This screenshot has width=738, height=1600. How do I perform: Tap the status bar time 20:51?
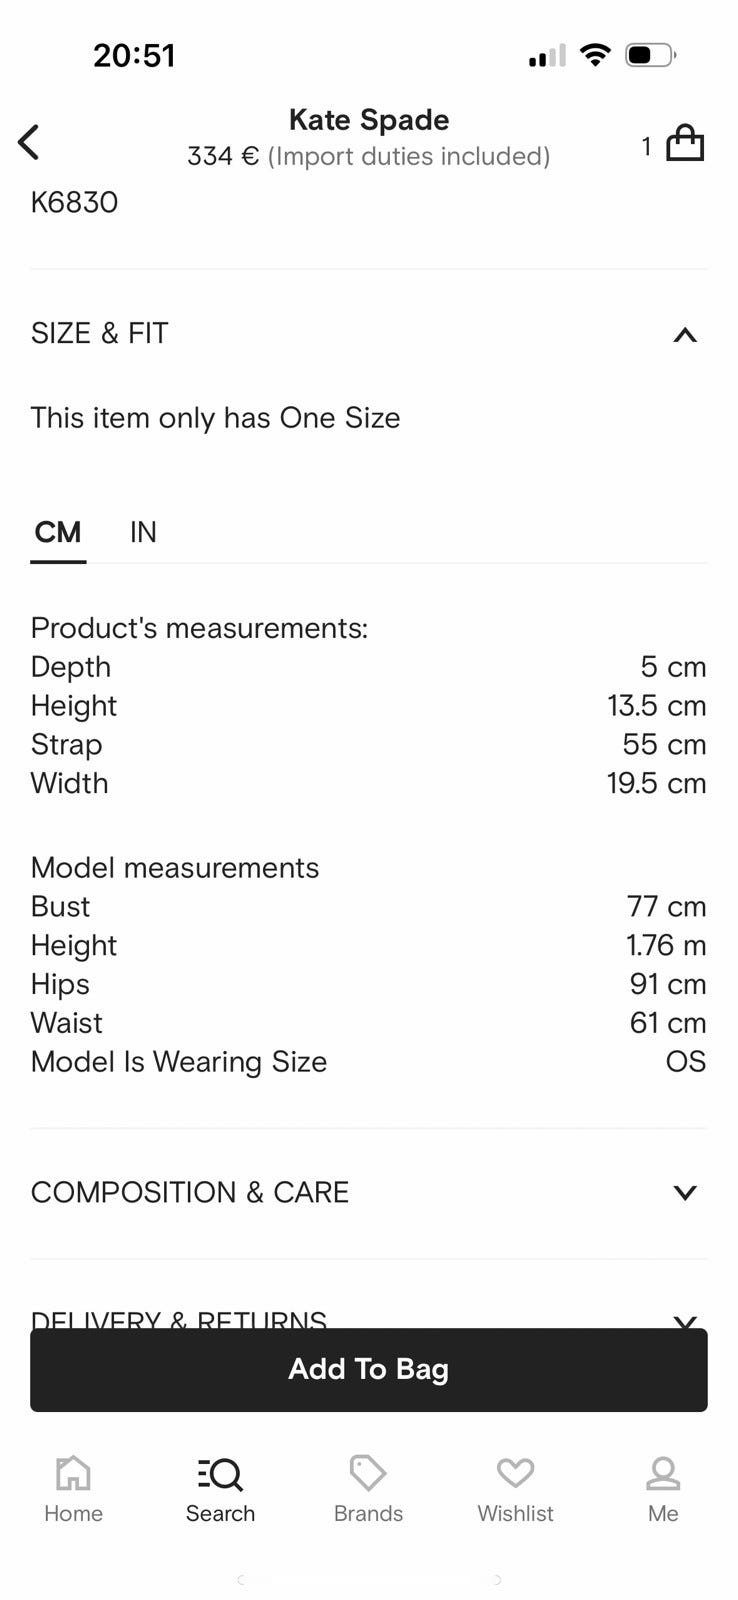(x=134, y=55)
